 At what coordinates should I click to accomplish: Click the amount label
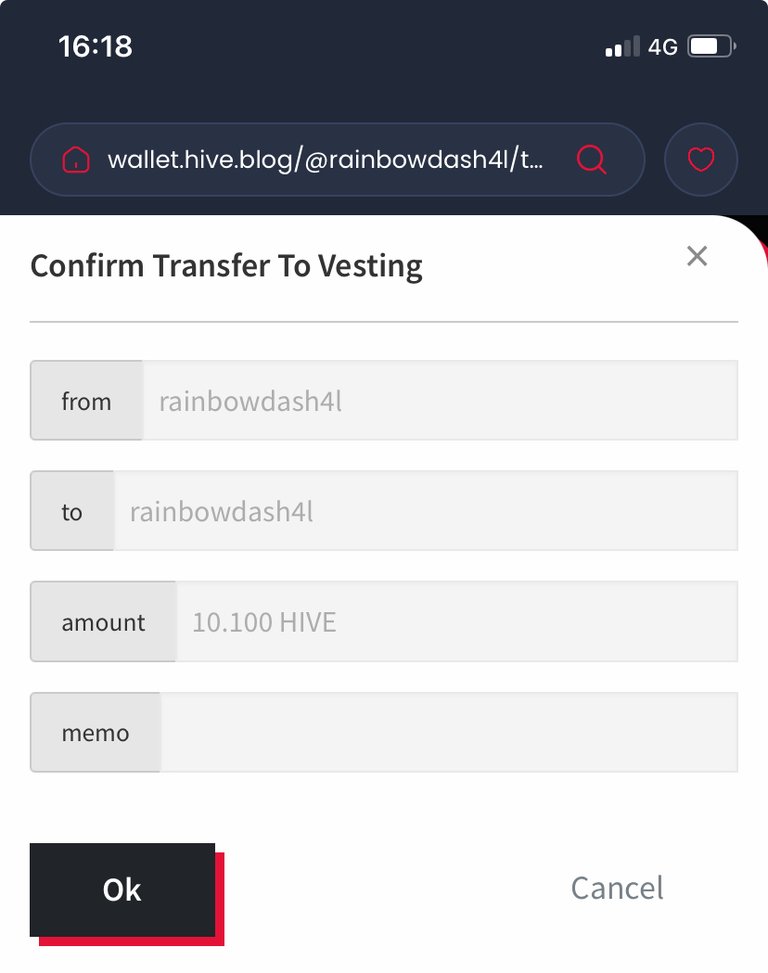click(103, 621)
